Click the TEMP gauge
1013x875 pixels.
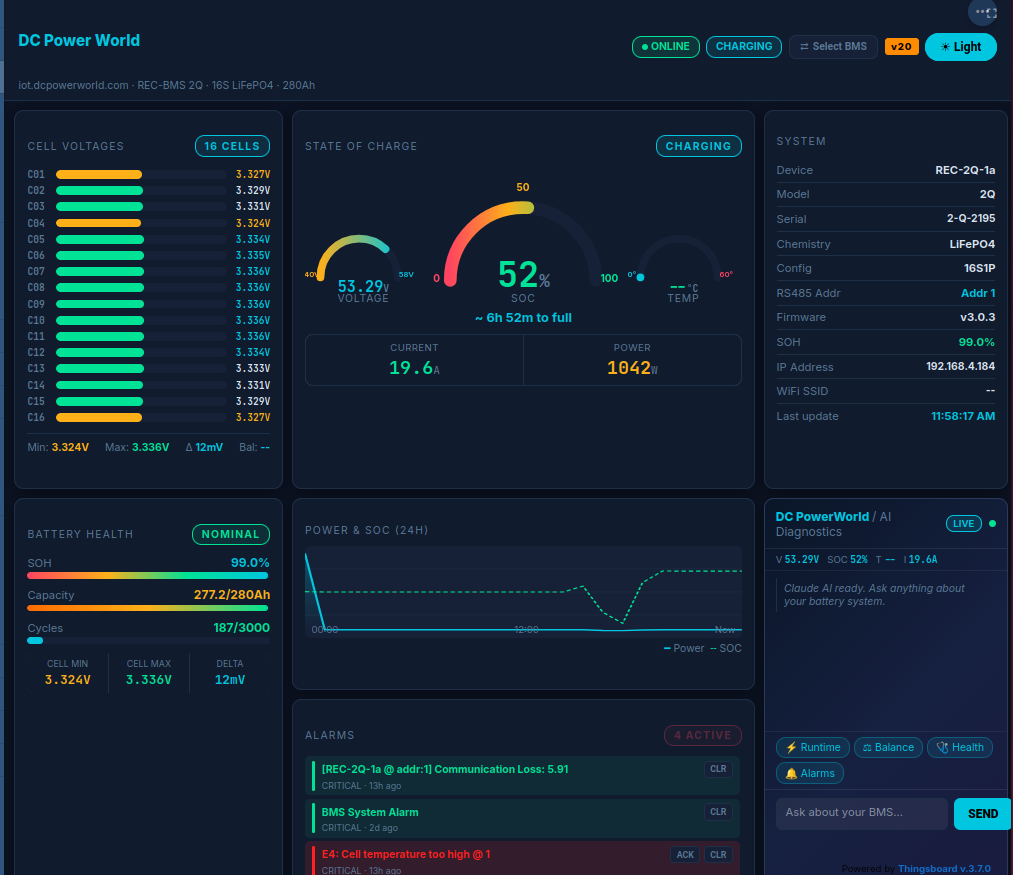coord(682,268)
